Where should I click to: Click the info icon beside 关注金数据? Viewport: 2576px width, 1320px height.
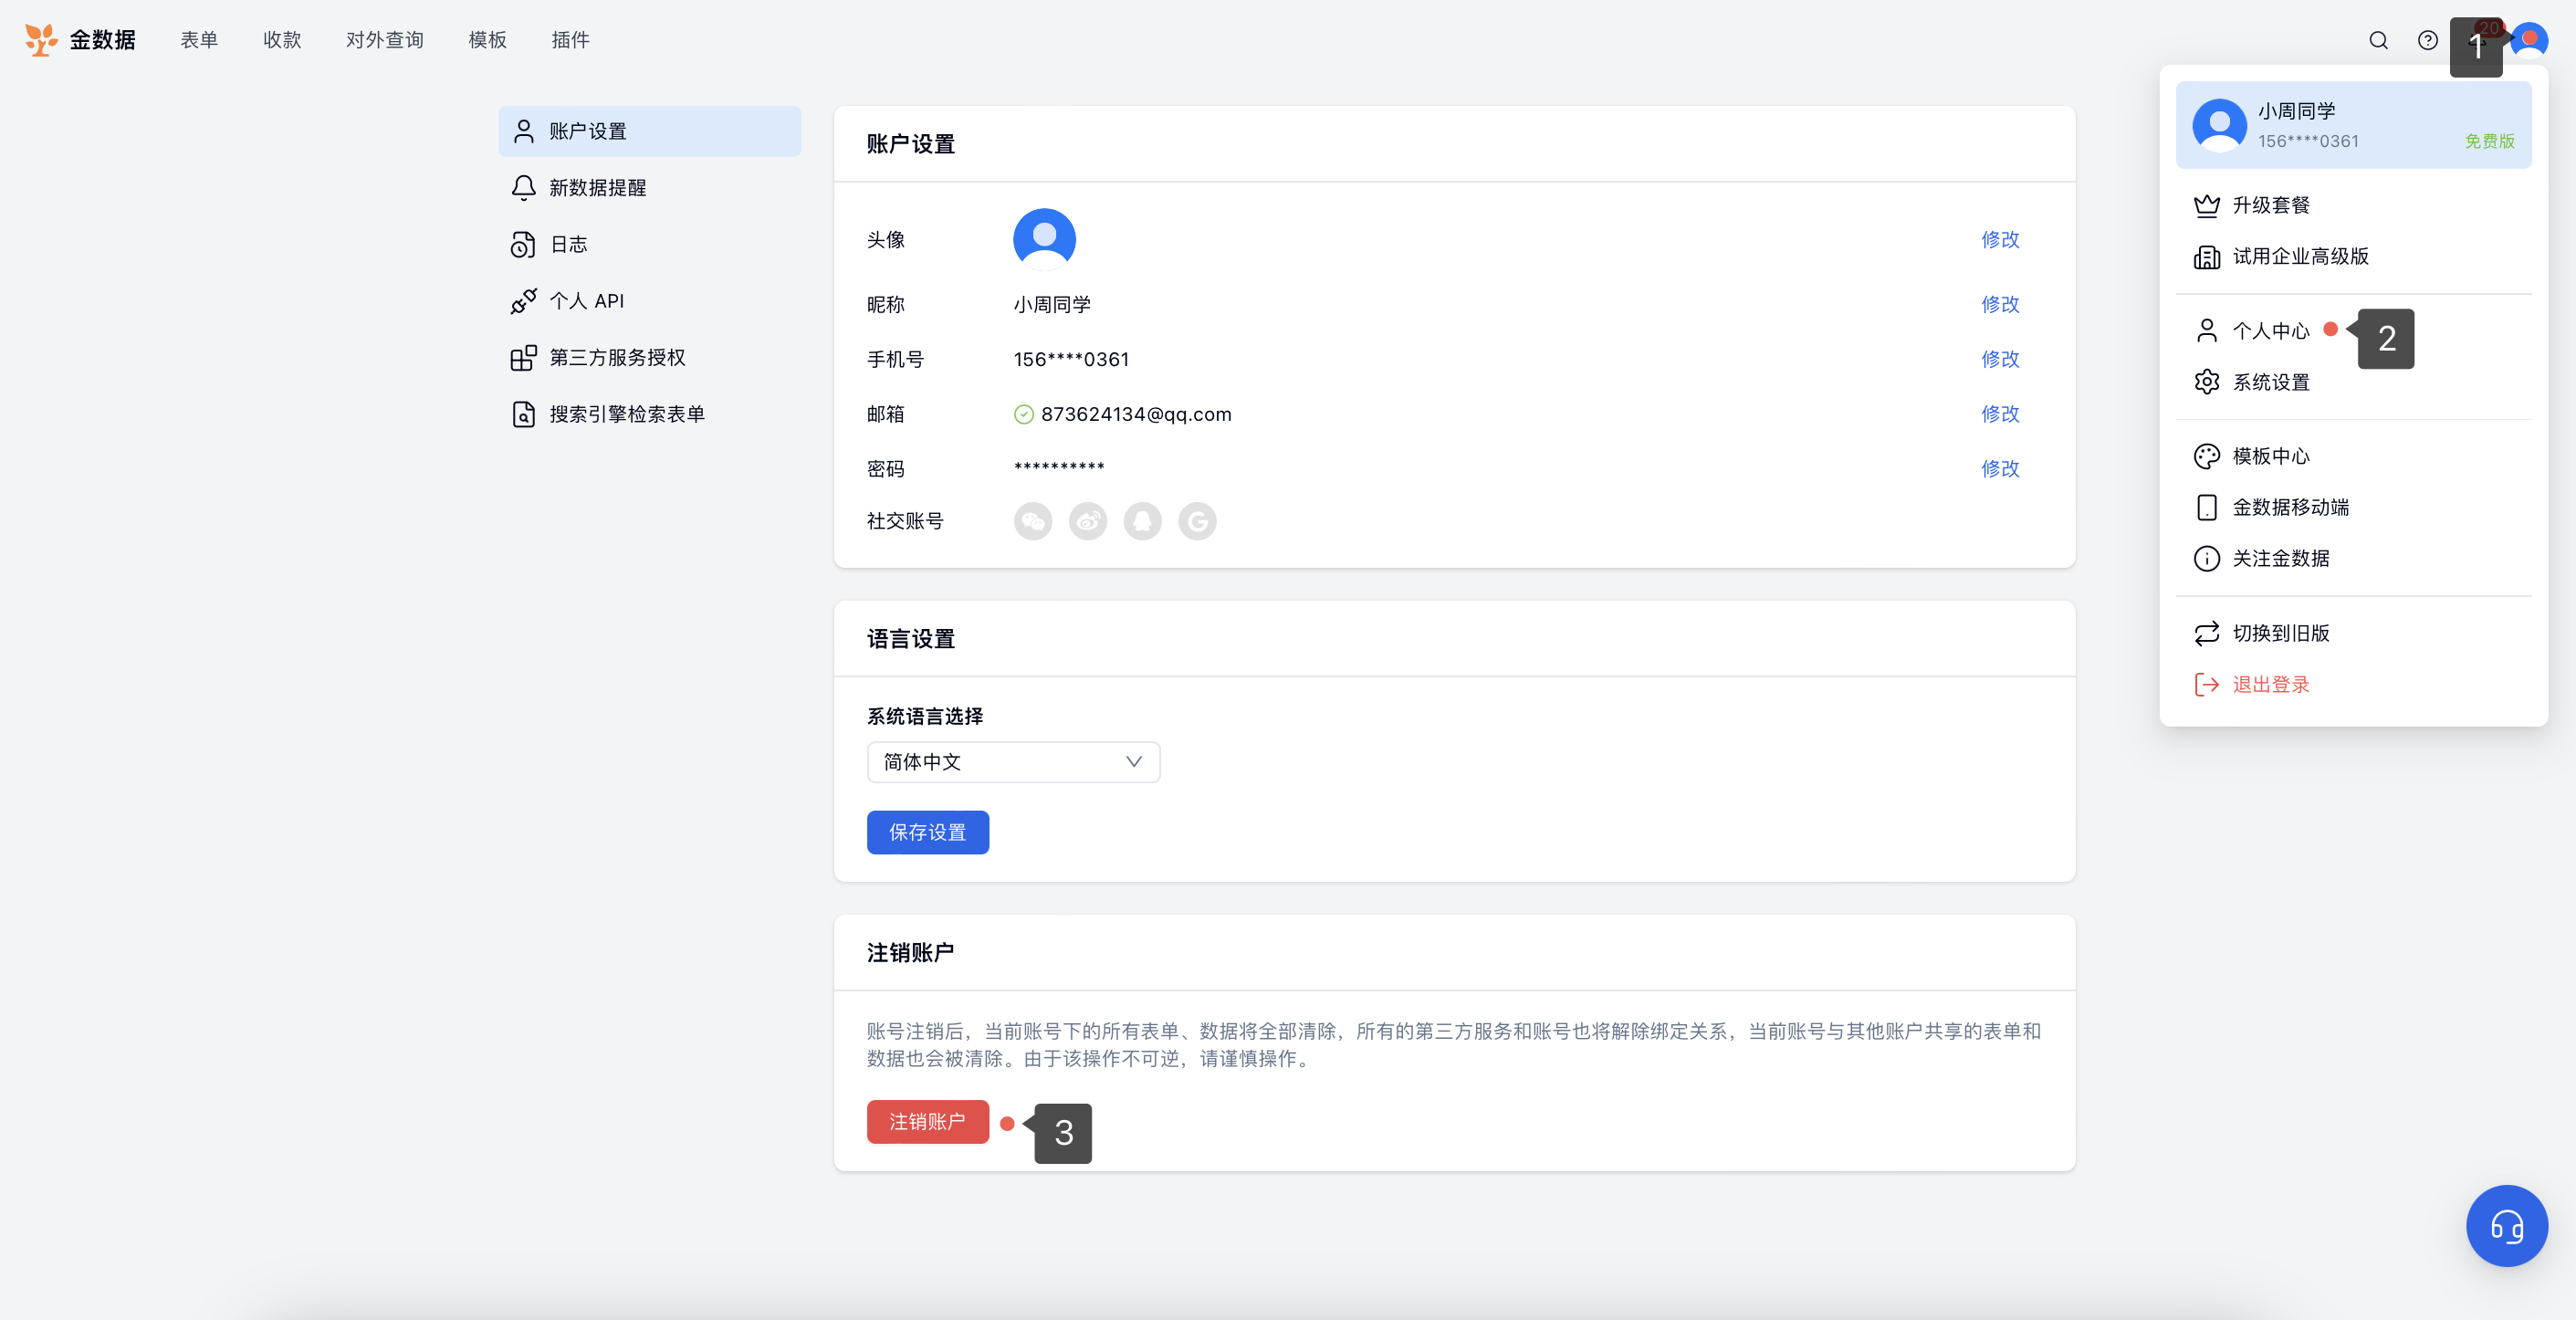(2207, 558)
